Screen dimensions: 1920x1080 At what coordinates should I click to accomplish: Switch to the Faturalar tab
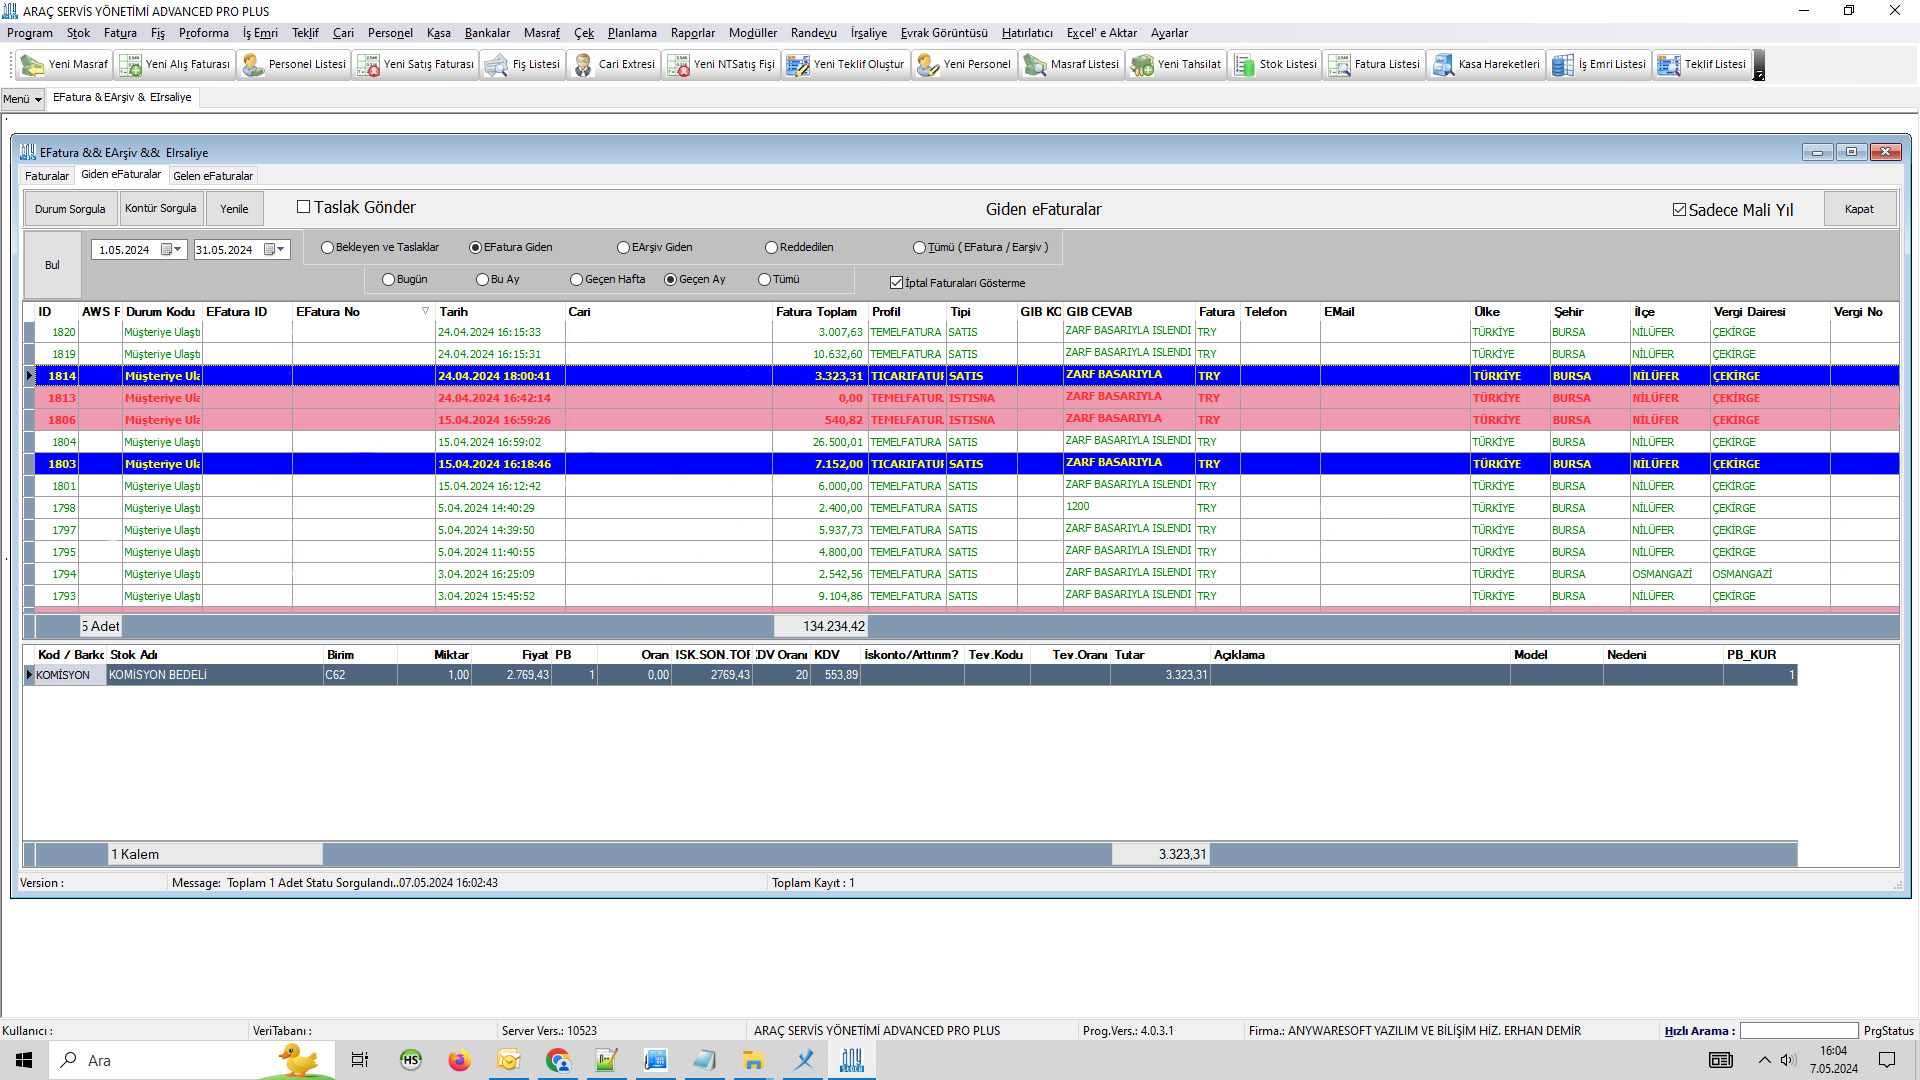pyautogui.click(x=47, y=176)
